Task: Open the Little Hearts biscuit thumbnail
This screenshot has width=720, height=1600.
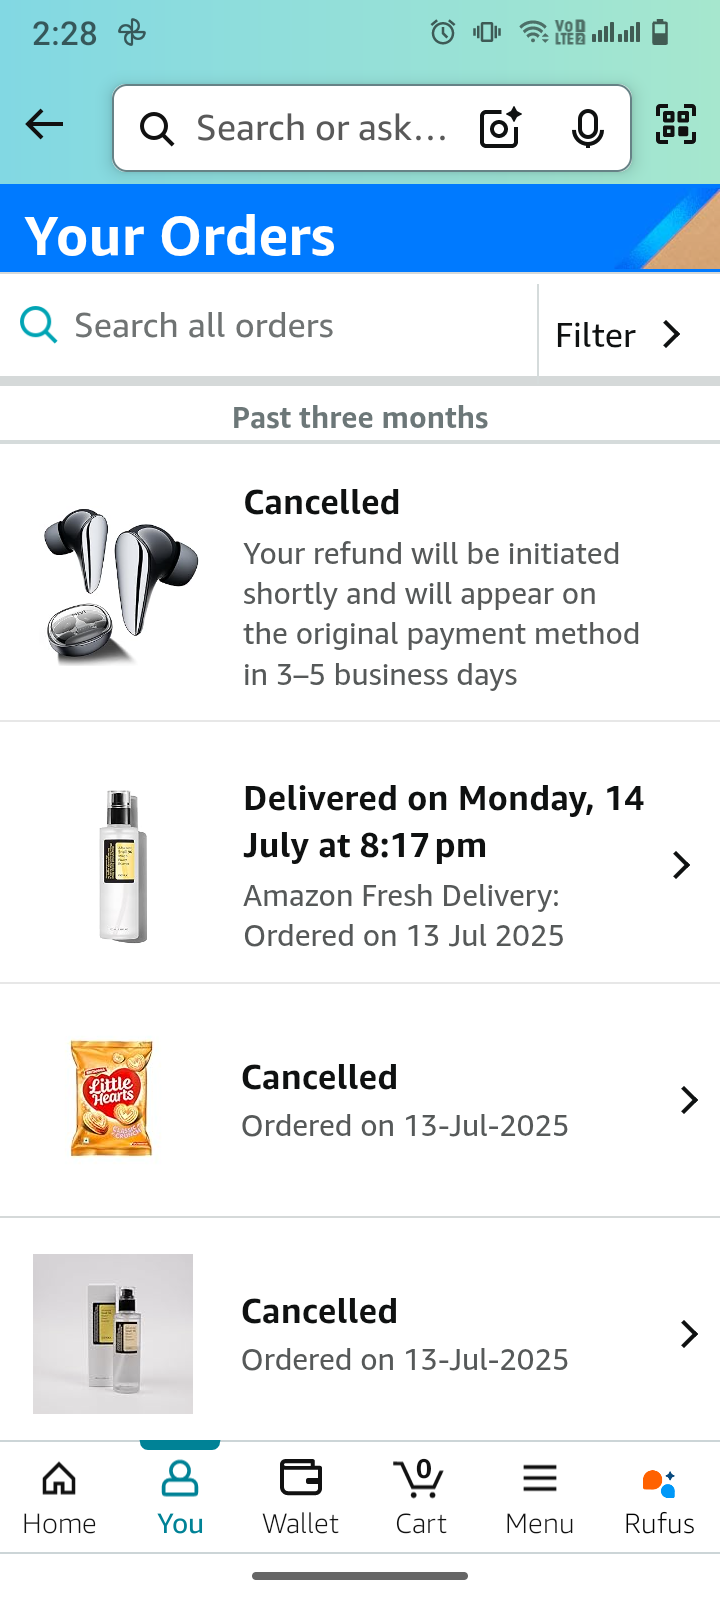Action: pyautogui.click(x=112, y=1098)
